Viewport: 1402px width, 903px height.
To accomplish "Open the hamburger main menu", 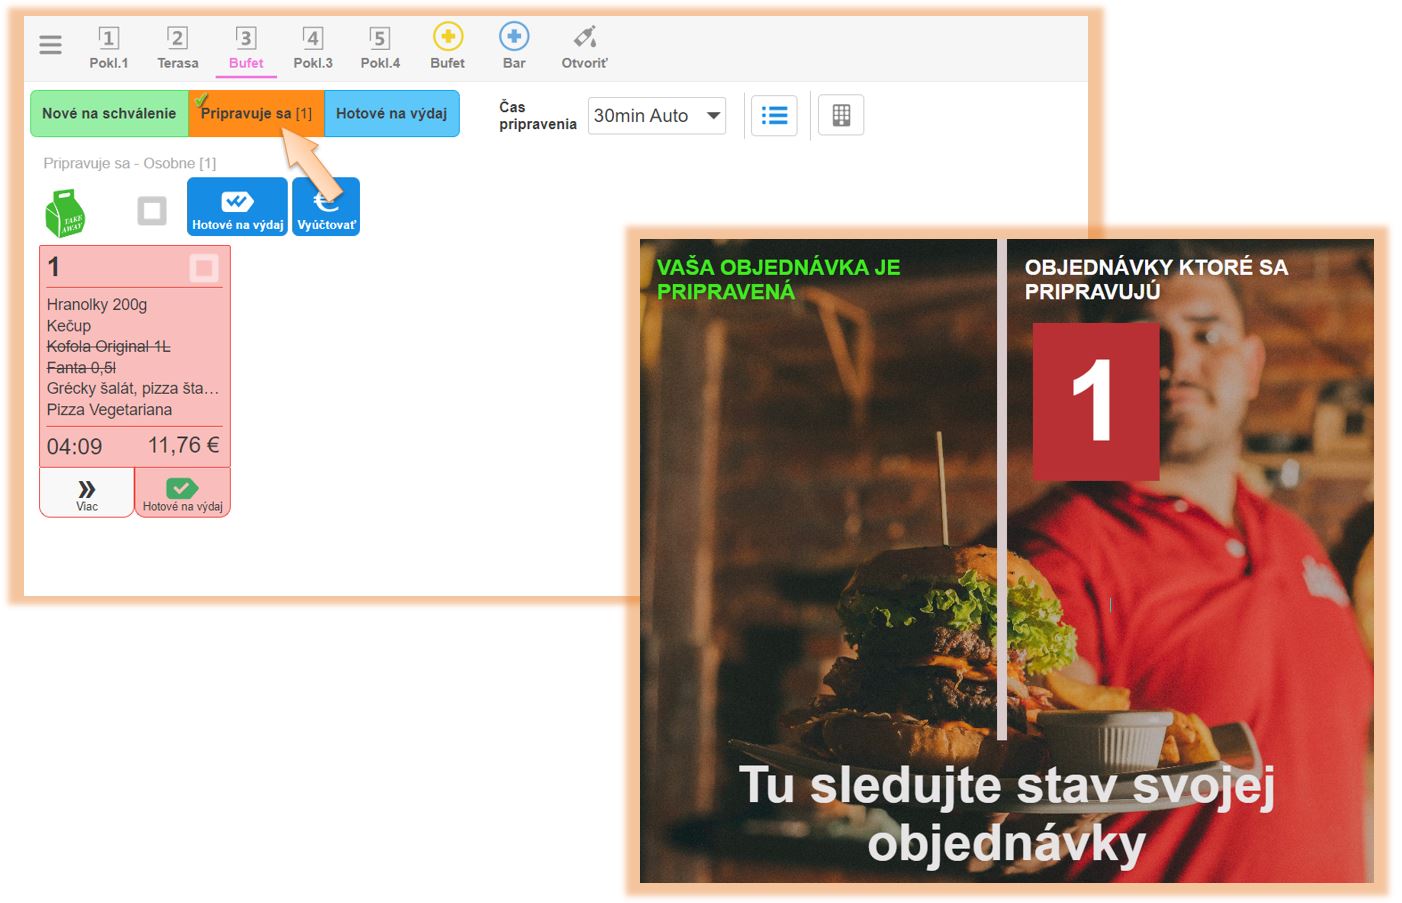I will tap(50, 45).
